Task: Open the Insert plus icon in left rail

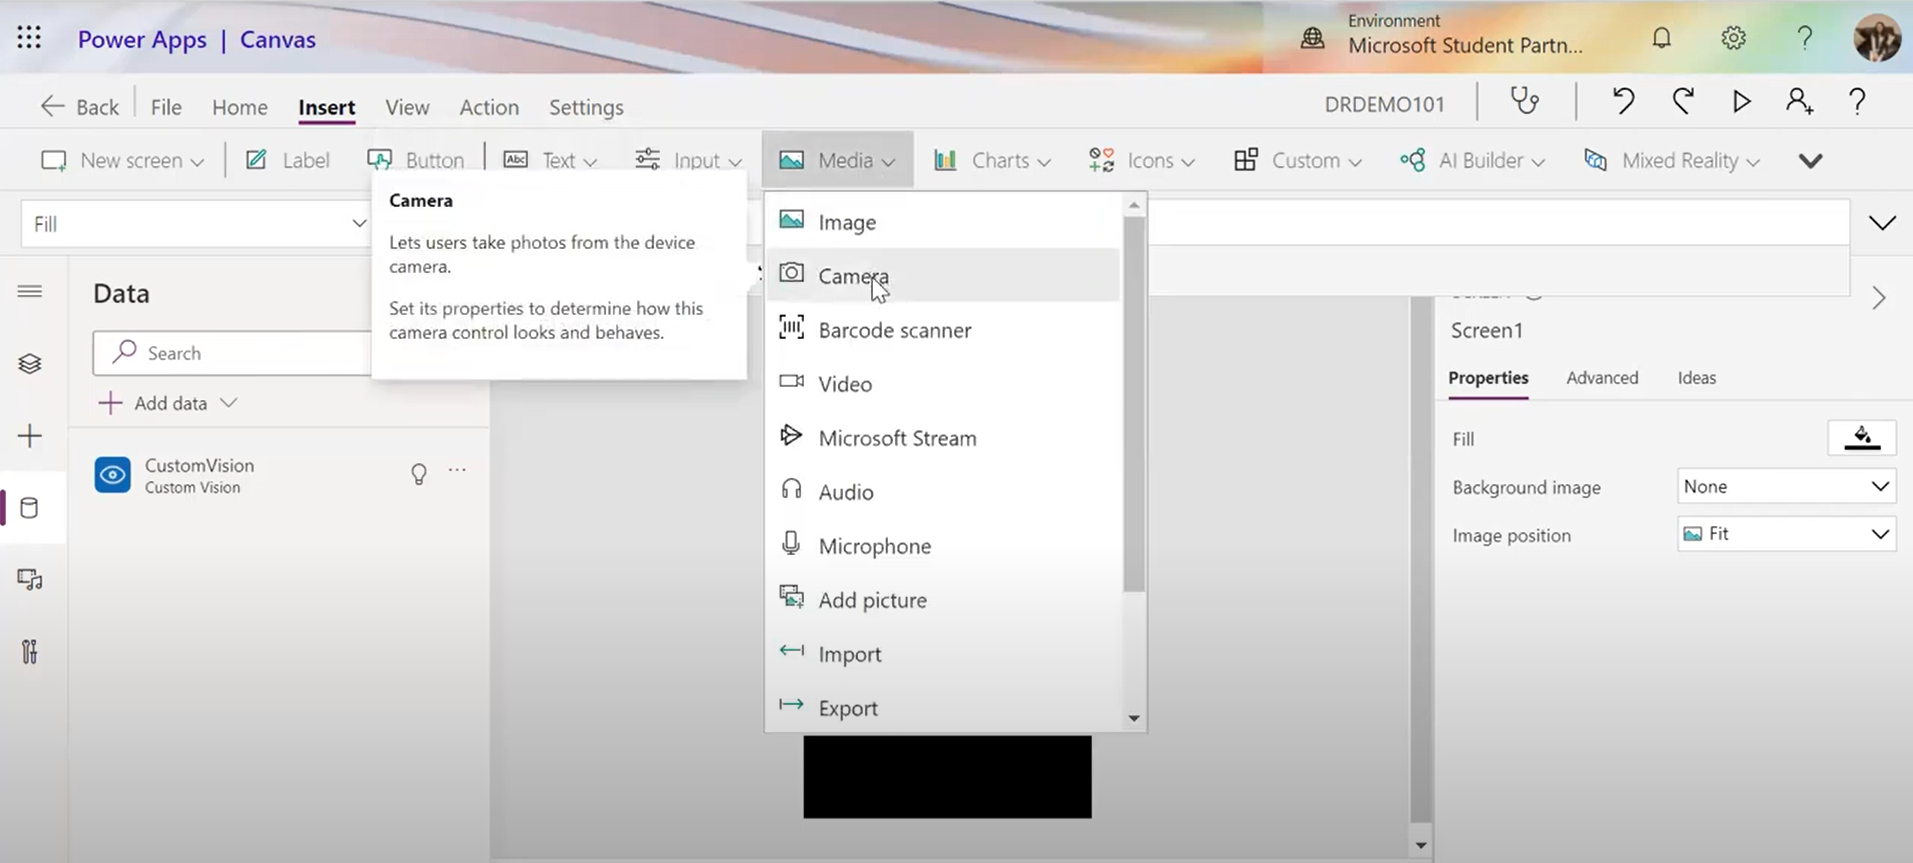Action: 30,436
